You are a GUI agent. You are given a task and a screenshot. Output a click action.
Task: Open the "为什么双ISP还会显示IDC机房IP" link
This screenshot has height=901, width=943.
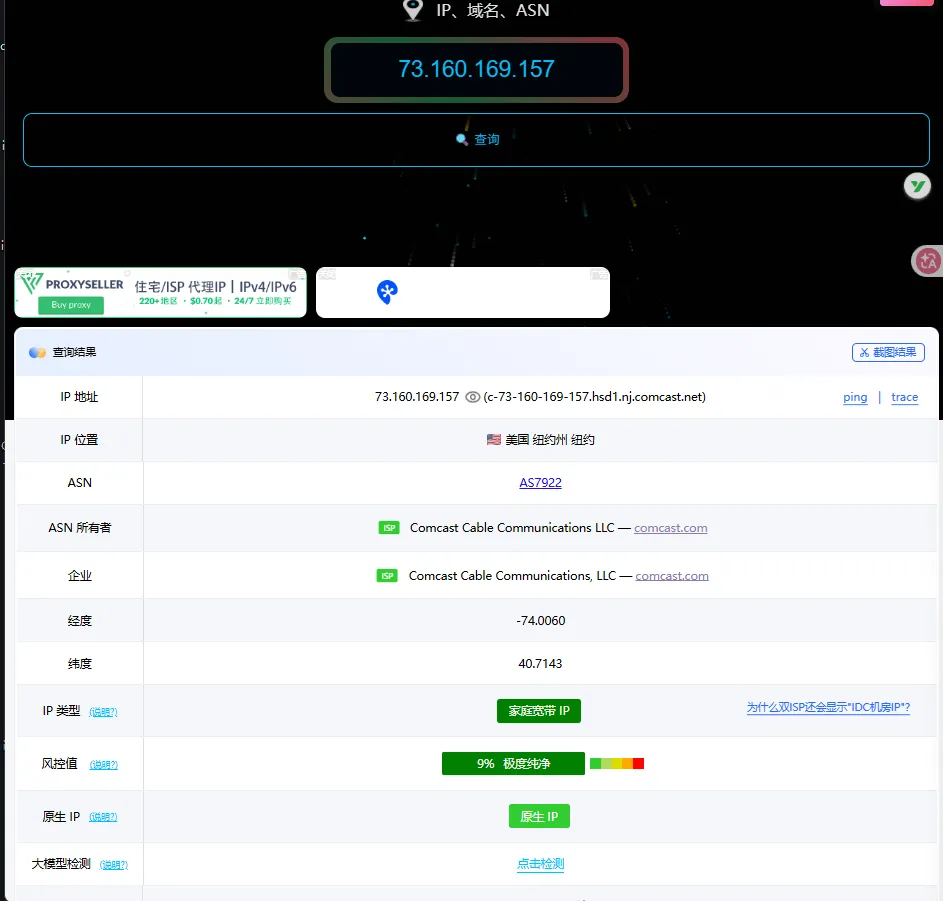coord(828,707)
